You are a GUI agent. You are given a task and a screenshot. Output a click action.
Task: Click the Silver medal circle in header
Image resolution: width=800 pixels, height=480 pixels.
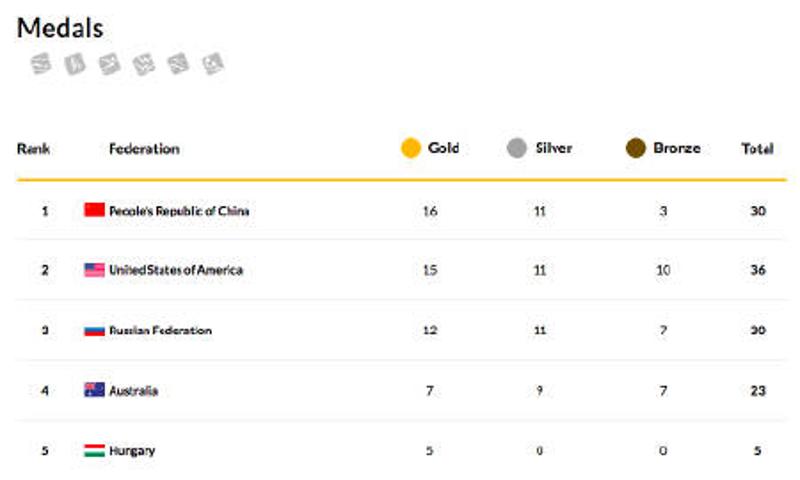click(517, 148)
